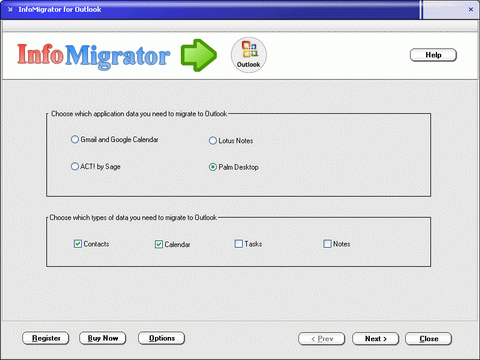Click the title bar system menu icon

pos(10,9)
